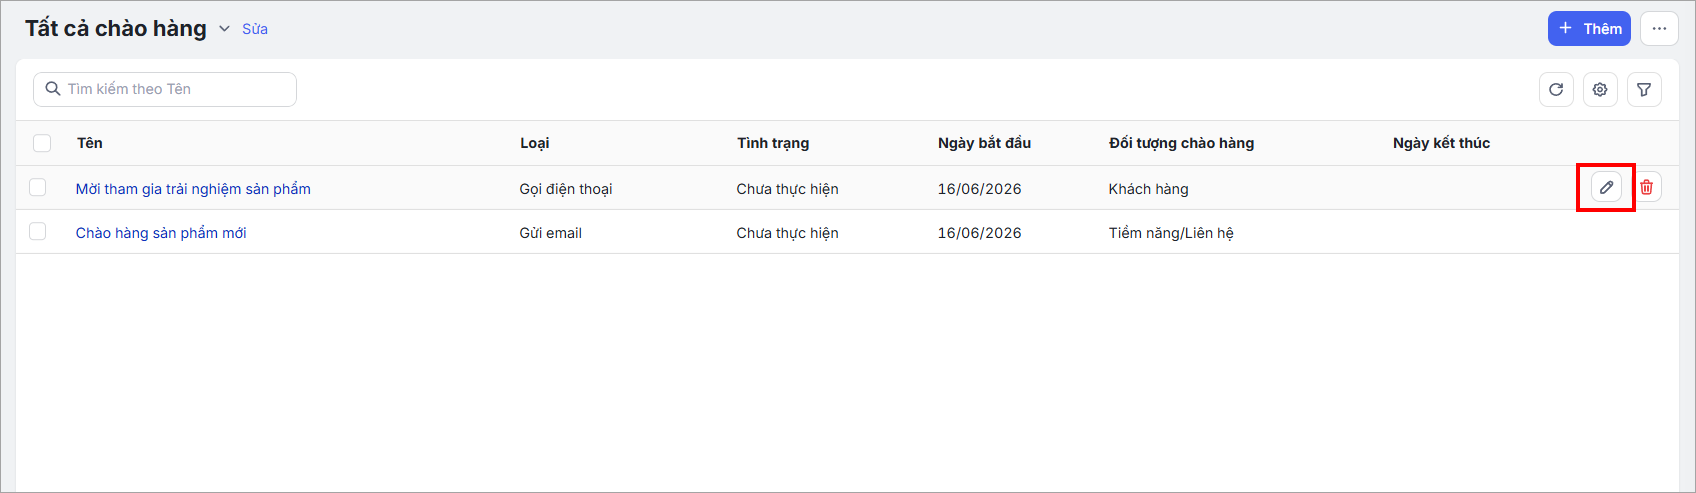Click the magnifier icon in search box
This screenshot has height=493, width=1696.
click(x=53, y=89)
